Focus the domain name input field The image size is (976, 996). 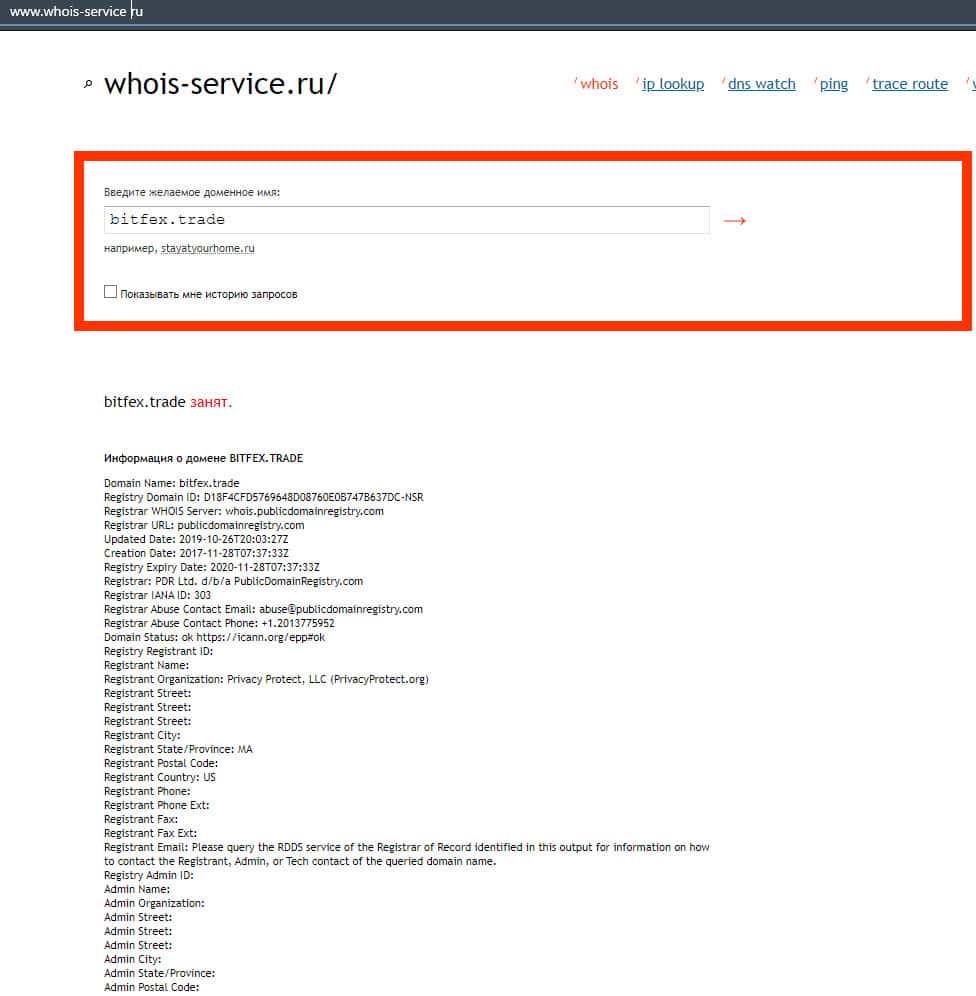tap(406, 220)
